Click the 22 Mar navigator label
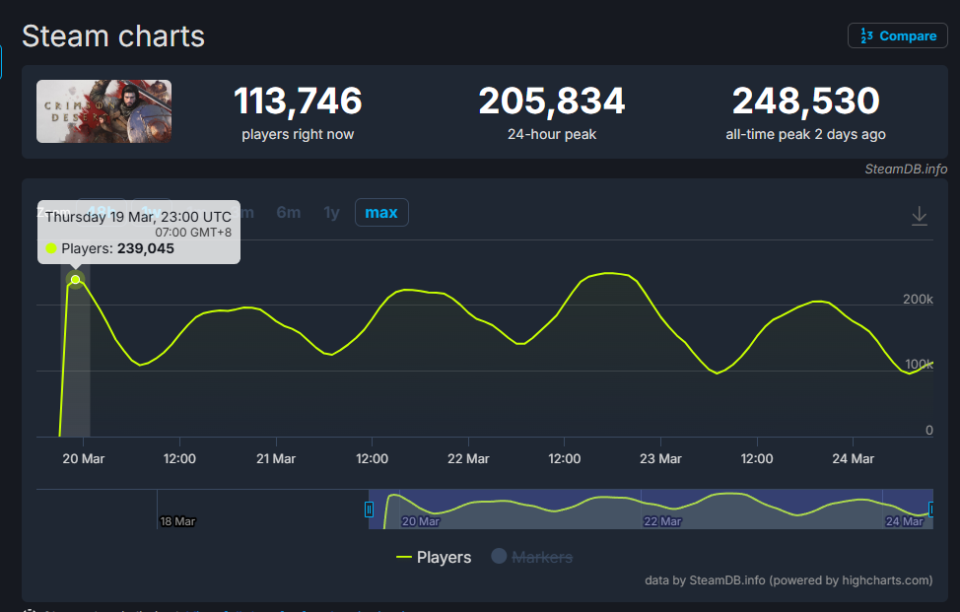The image size is (960, 612). (x=662, y=521)
